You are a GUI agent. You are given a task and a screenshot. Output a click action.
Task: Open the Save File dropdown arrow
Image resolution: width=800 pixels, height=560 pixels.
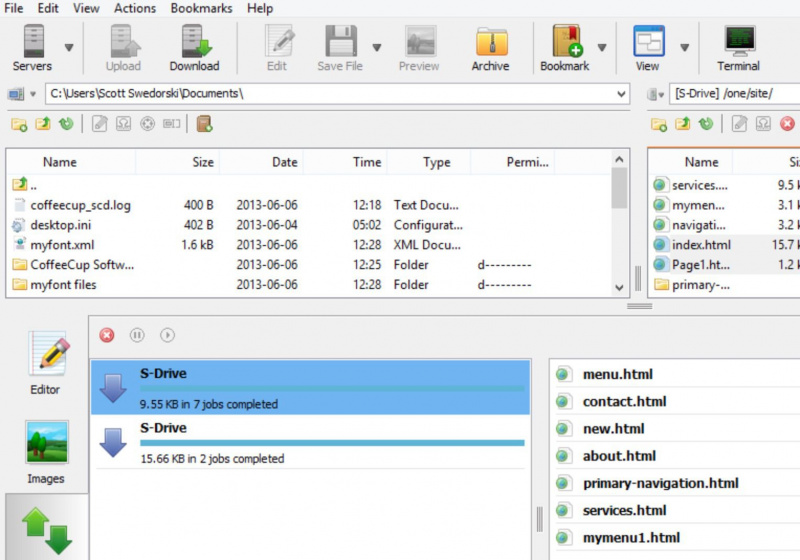377,47
